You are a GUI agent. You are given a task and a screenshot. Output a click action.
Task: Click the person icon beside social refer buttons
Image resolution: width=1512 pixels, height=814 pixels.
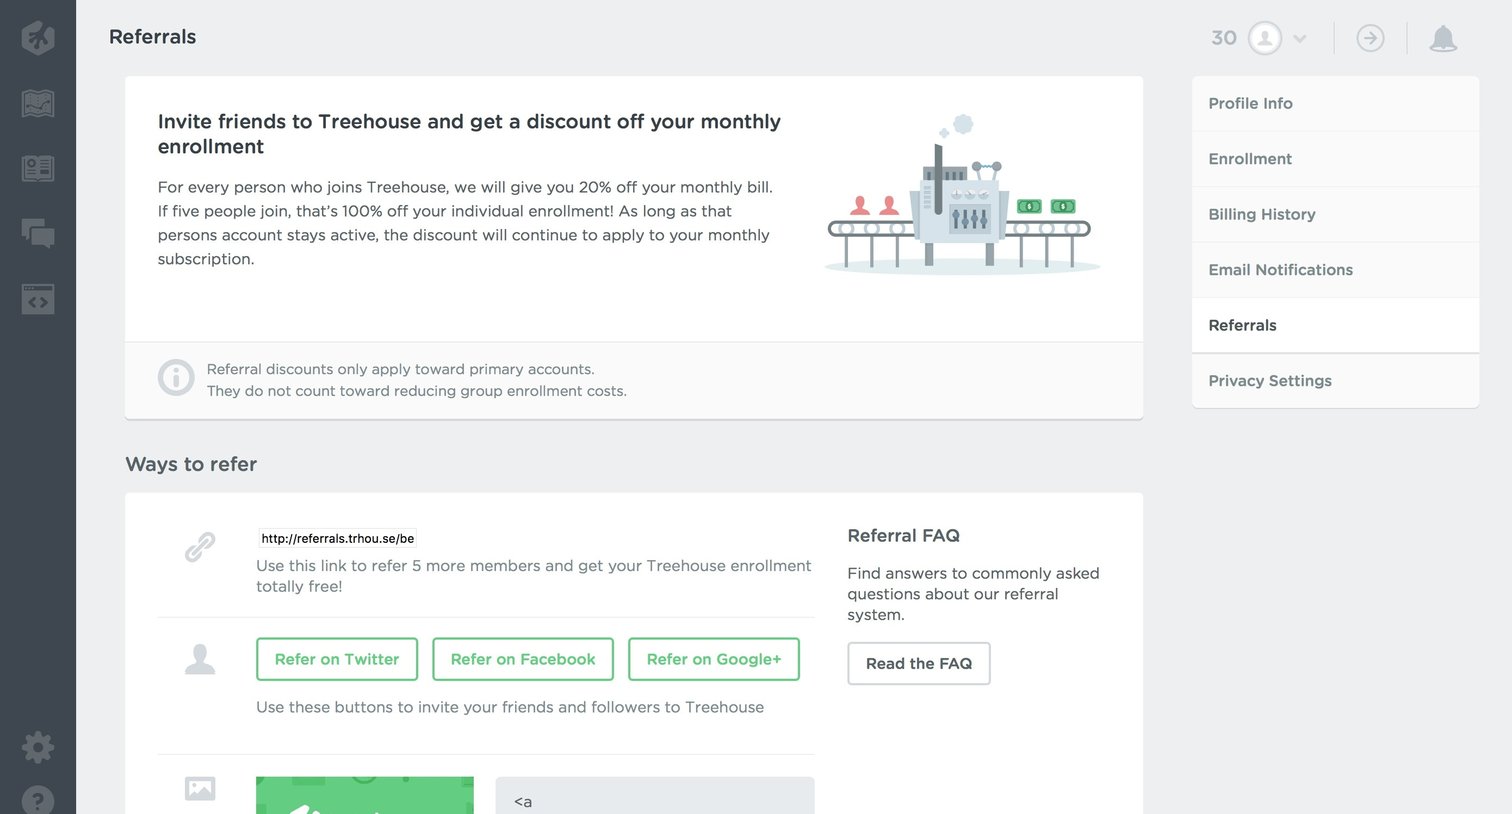pos(200,659)
